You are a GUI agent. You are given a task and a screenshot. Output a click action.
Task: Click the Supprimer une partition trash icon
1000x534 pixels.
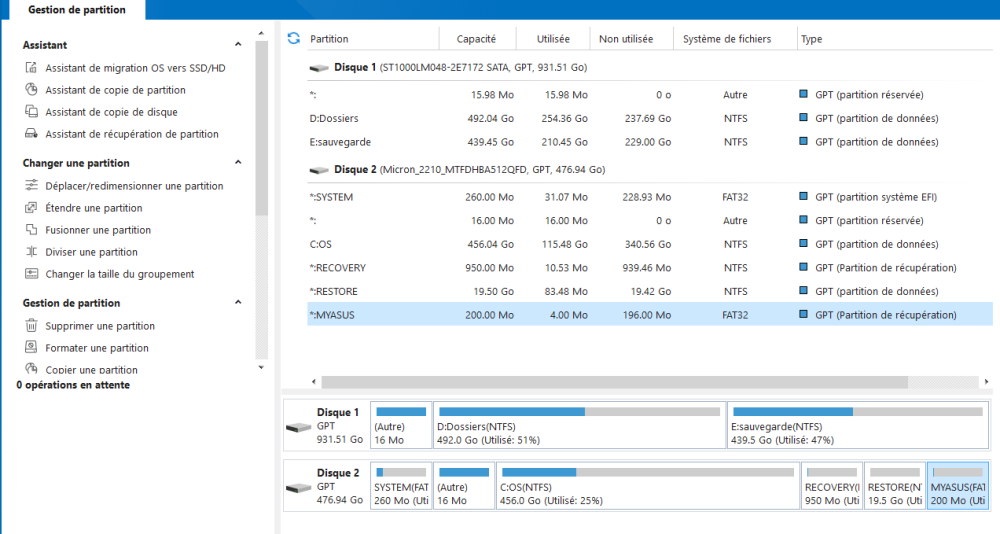[31, 326]
